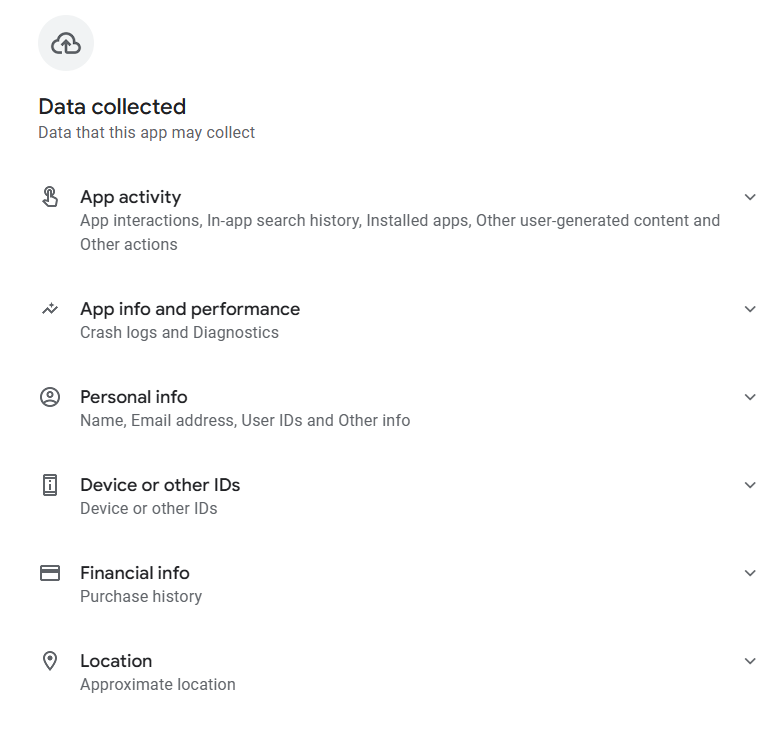Viewport: 784px width, 729px height.
Task: Click Personal info heading text
Action: pos(133,397)
